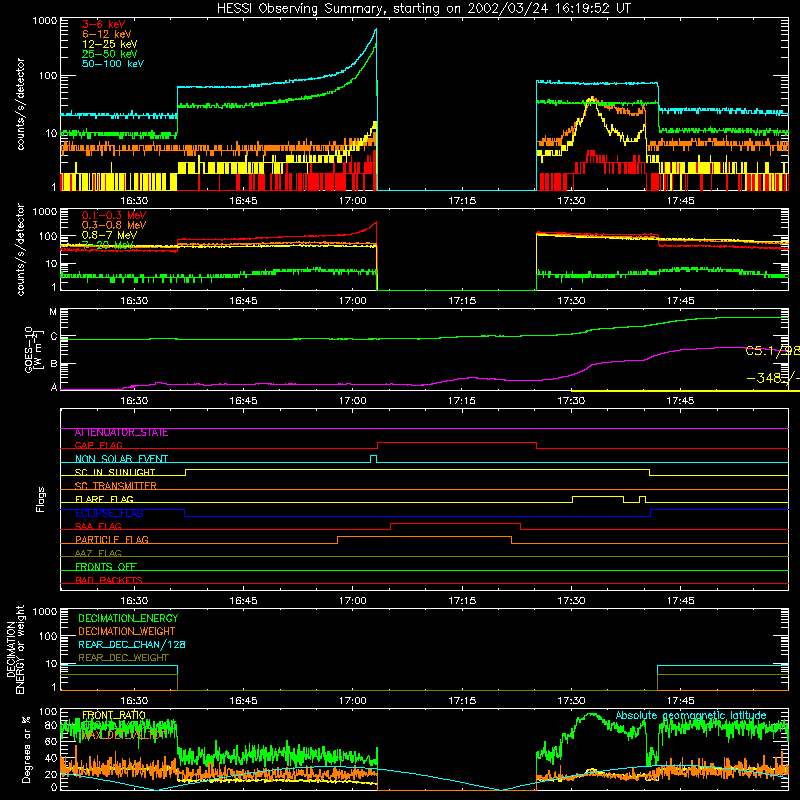Select the green 25-50 keV legend label
This screenshot has height=800, width=800.
[110, 54]
